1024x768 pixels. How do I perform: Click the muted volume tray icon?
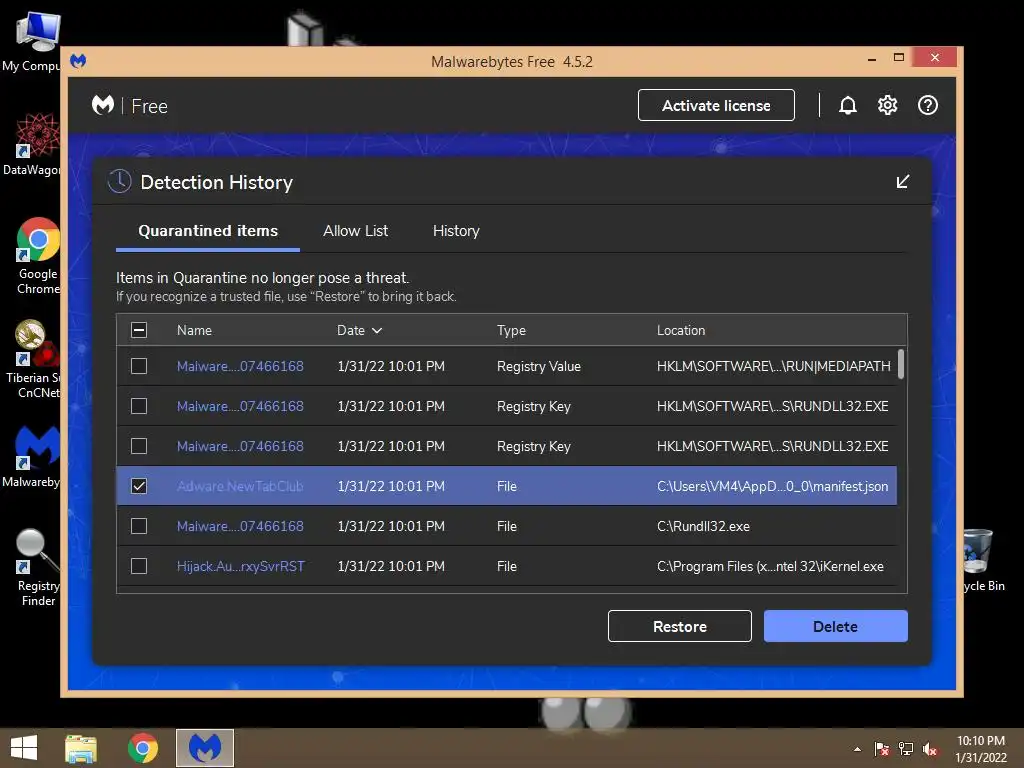[x=930, y=749]
